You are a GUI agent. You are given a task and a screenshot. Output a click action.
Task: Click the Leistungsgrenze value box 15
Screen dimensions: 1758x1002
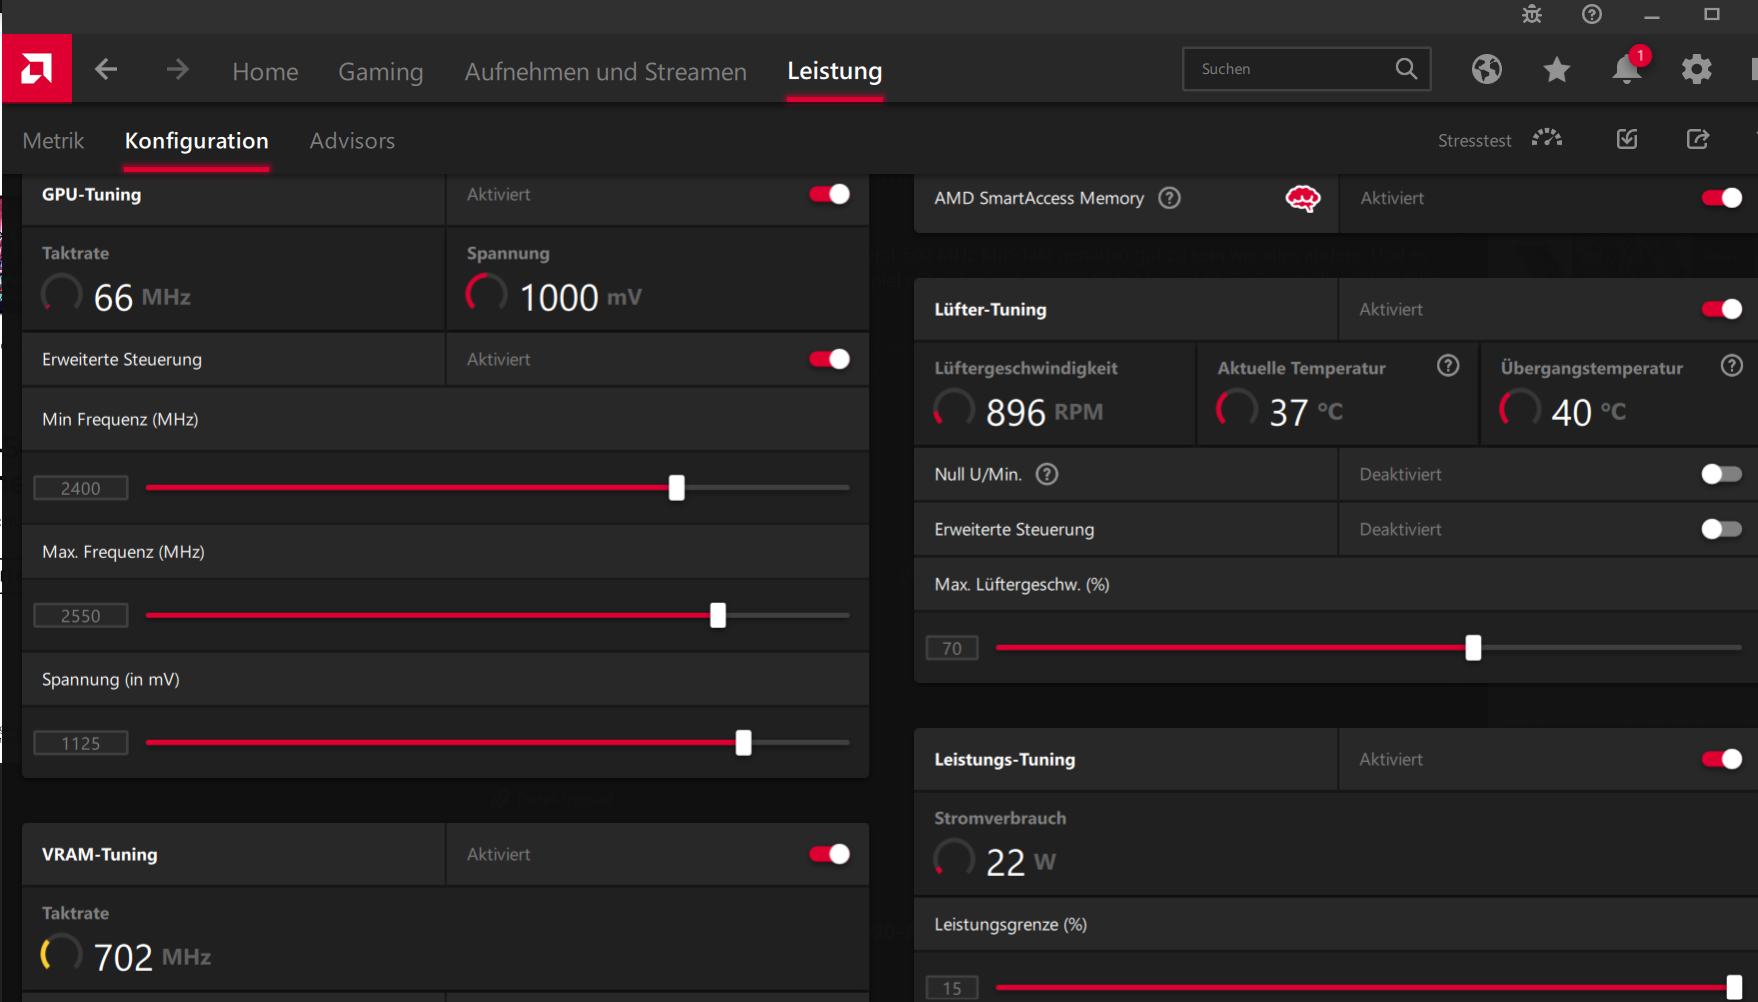(x=952, y=988)
